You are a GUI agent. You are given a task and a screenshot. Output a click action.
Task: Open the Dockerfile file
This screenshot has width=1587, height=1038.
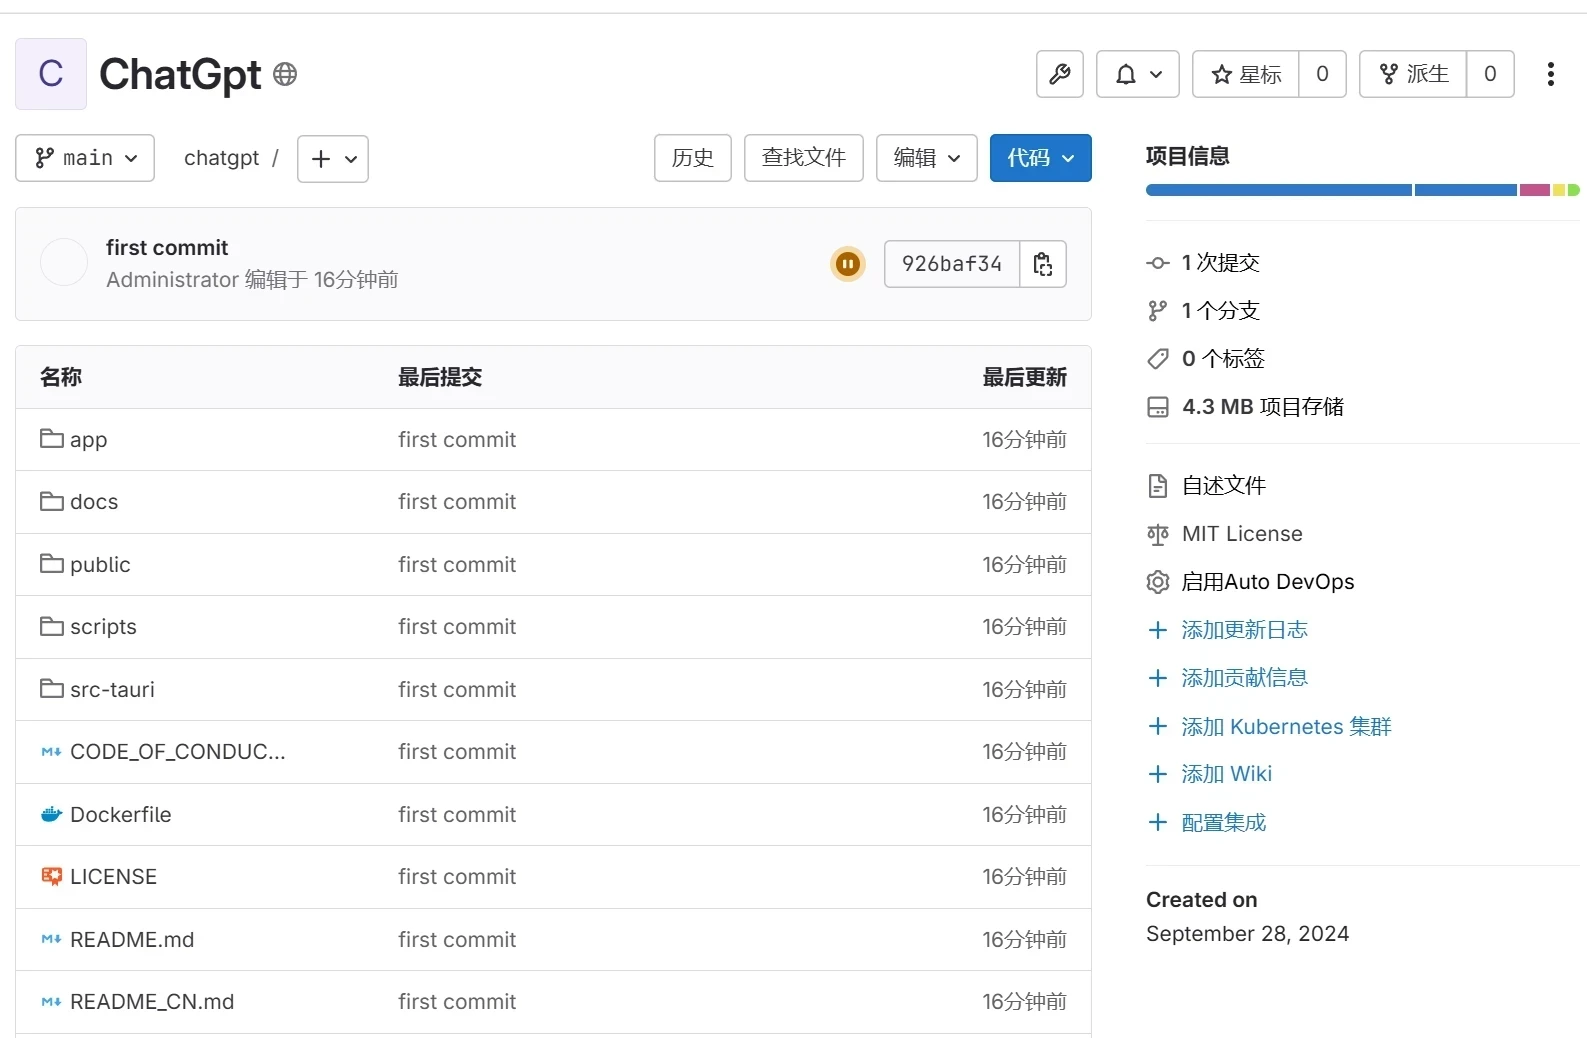click(x=120, y=815)
